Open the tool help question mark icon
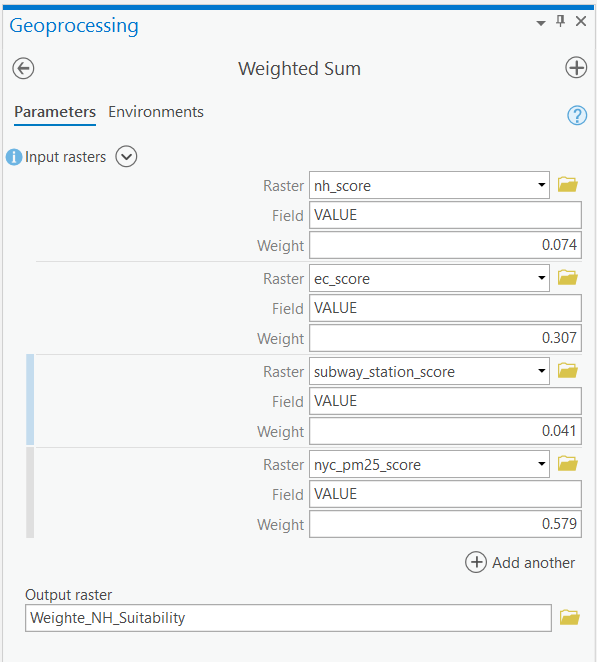The height and width of the screenshot is (662, 597). [x=577, y=115]
